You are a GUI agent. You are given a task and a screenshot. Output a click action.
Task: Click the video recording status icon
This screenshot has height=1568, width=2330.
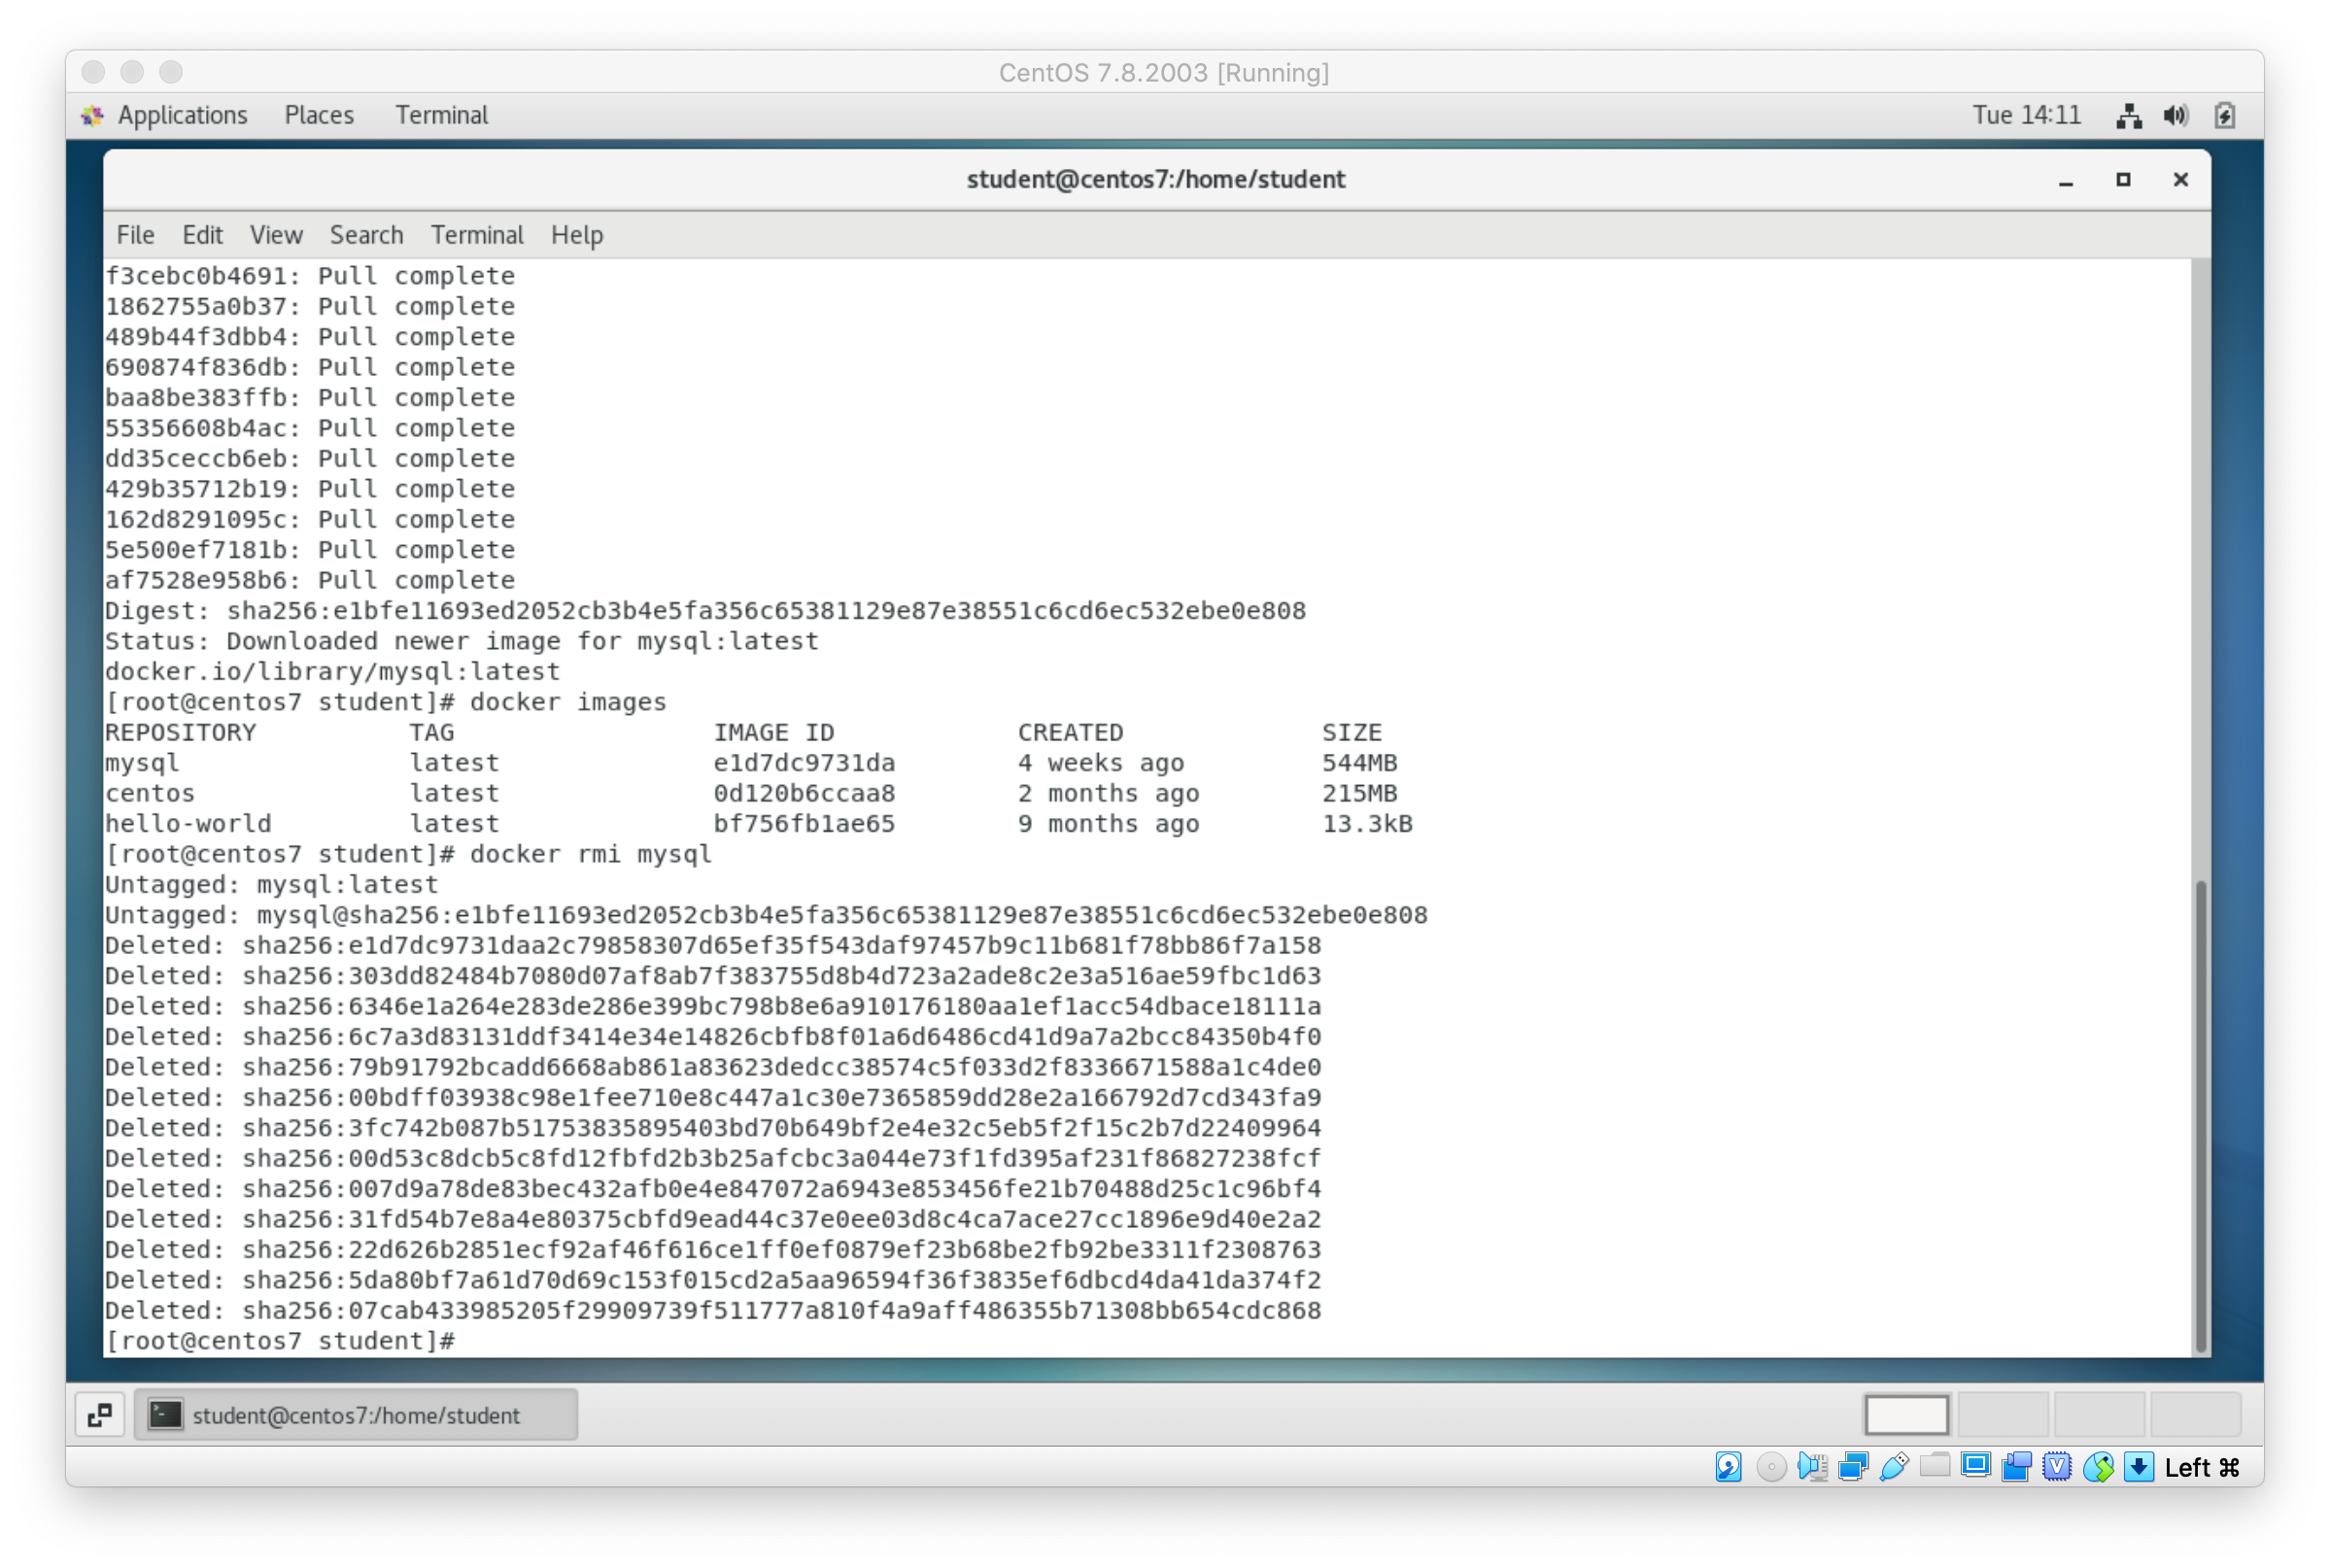(x=2016, y=1467)
